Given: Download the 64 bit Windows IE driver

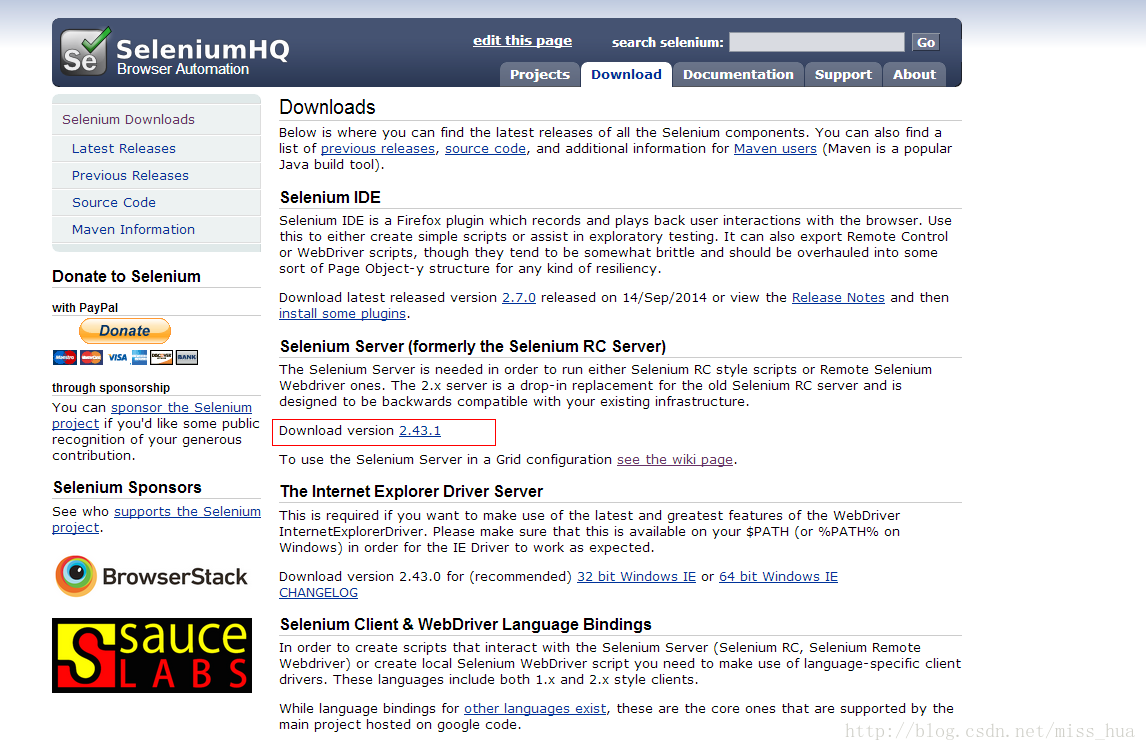Looking at the screenshot, I should pyautogui.click(x=778, y=576).
